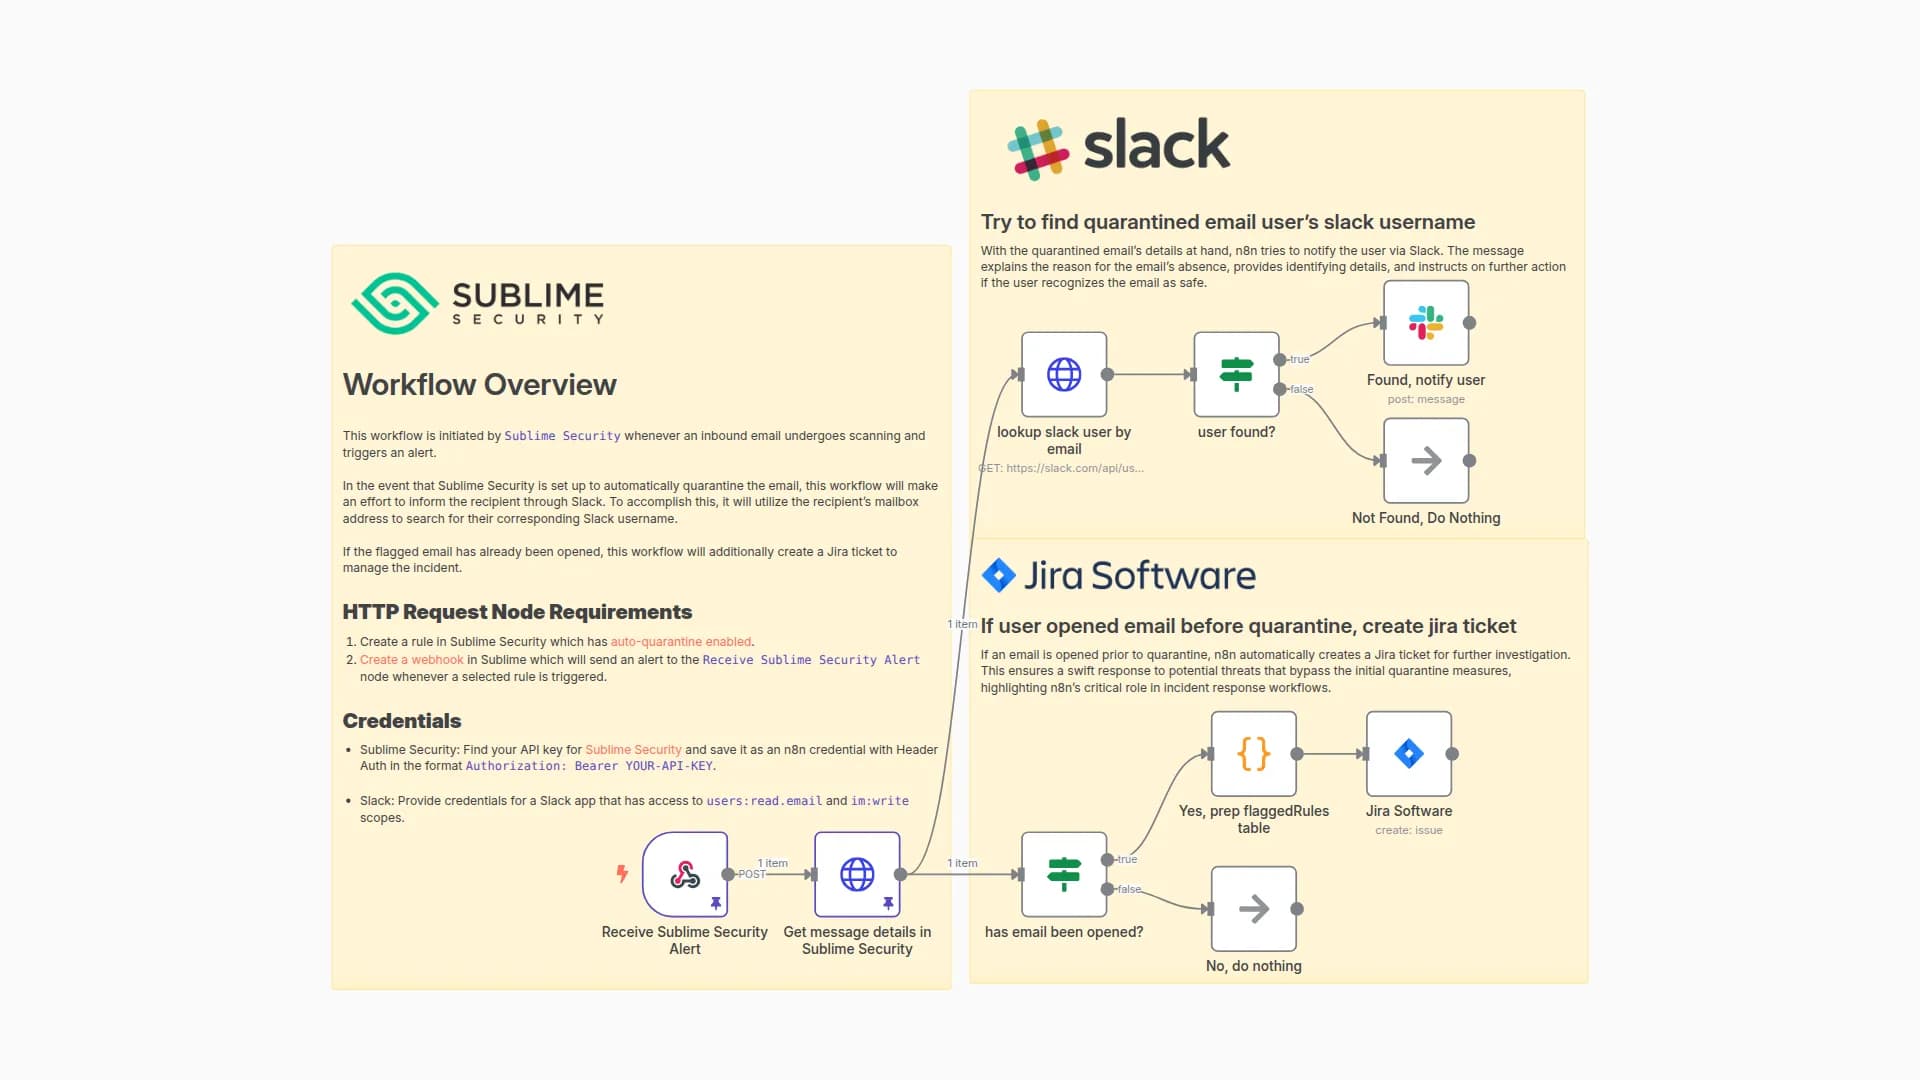This screenshot has height=1080, width=1920.
Task: Open the 'Yes, prep flaggedRules table' code node
Action: [1254, 753]
